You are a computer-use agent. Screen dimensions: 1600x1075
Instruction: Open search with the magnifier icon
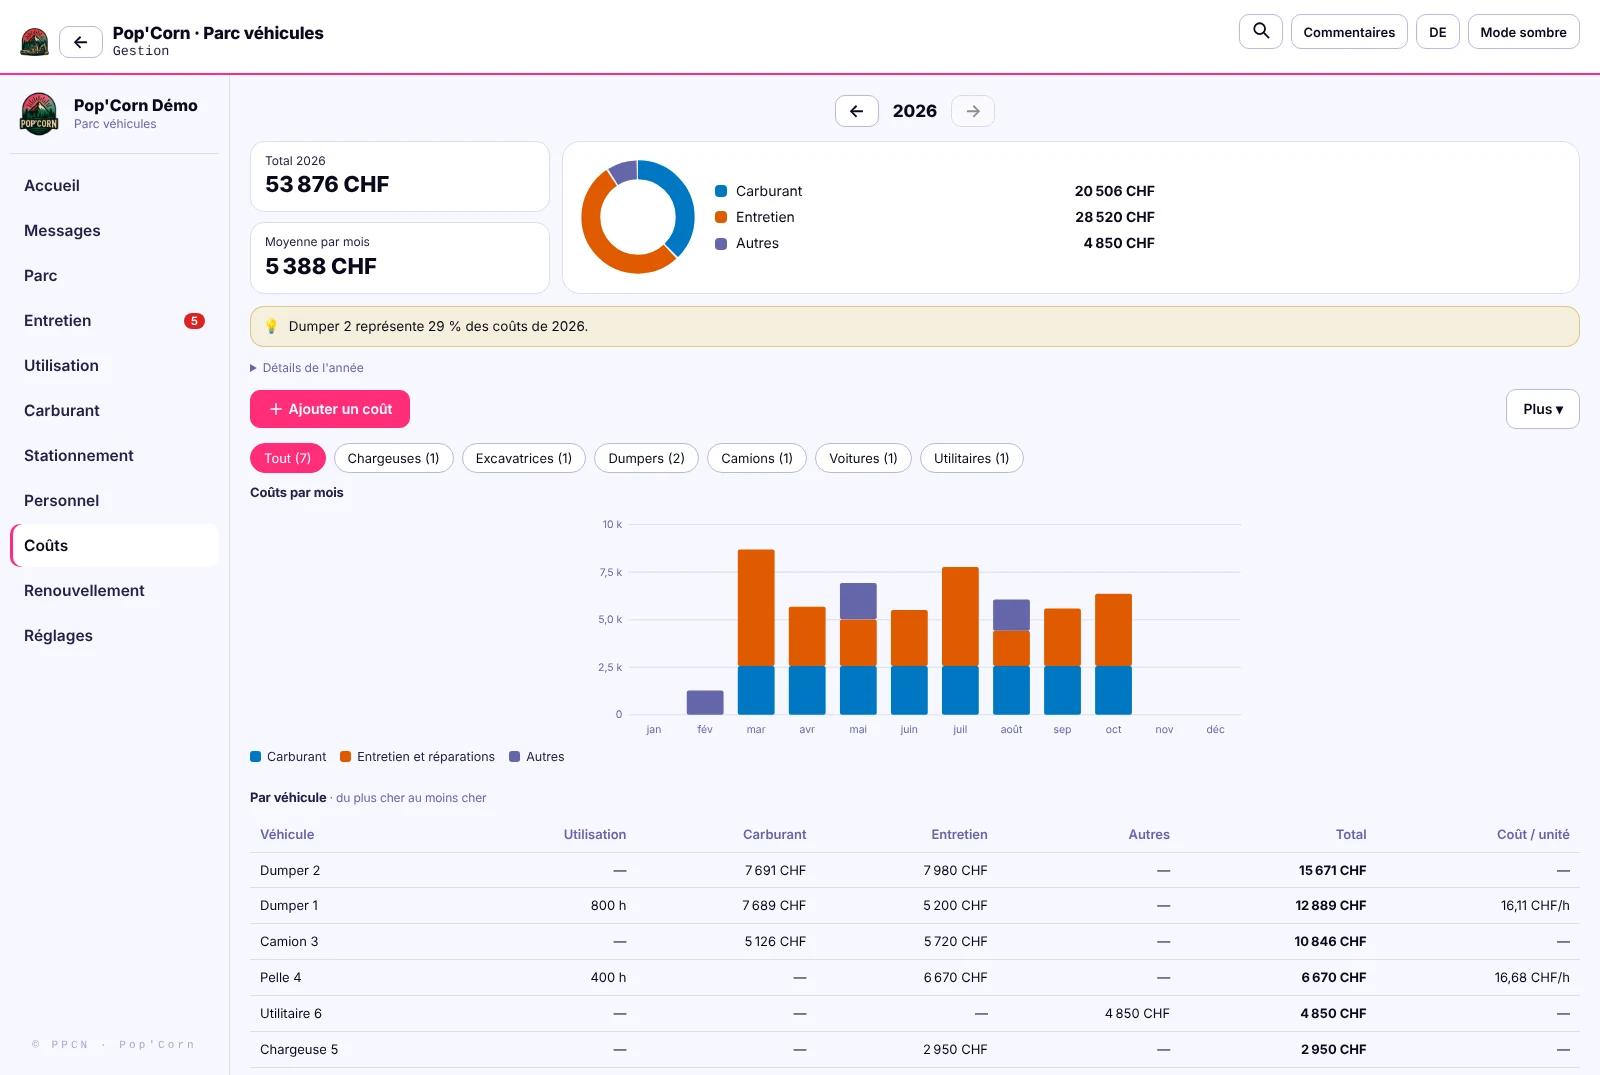coord(1261,31)
